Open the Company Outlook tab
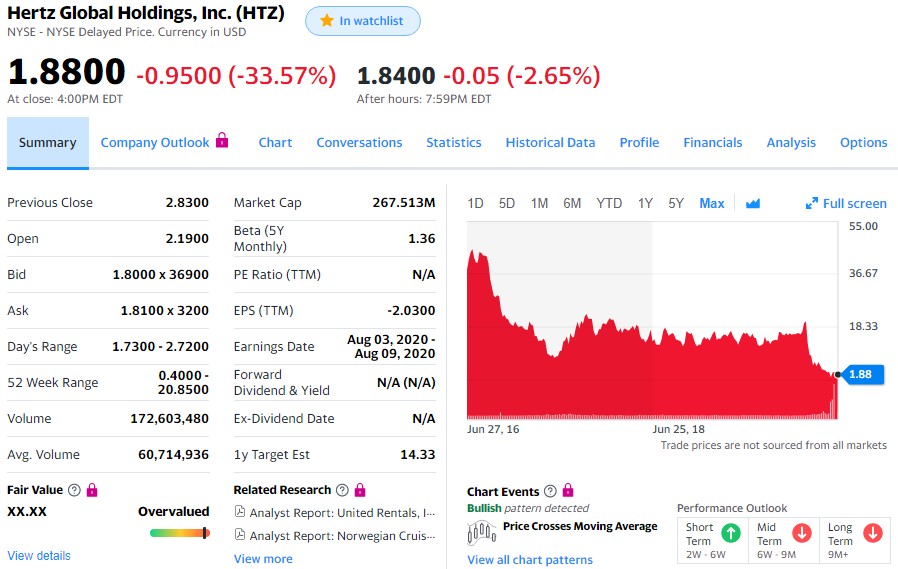 click(155, 143)
